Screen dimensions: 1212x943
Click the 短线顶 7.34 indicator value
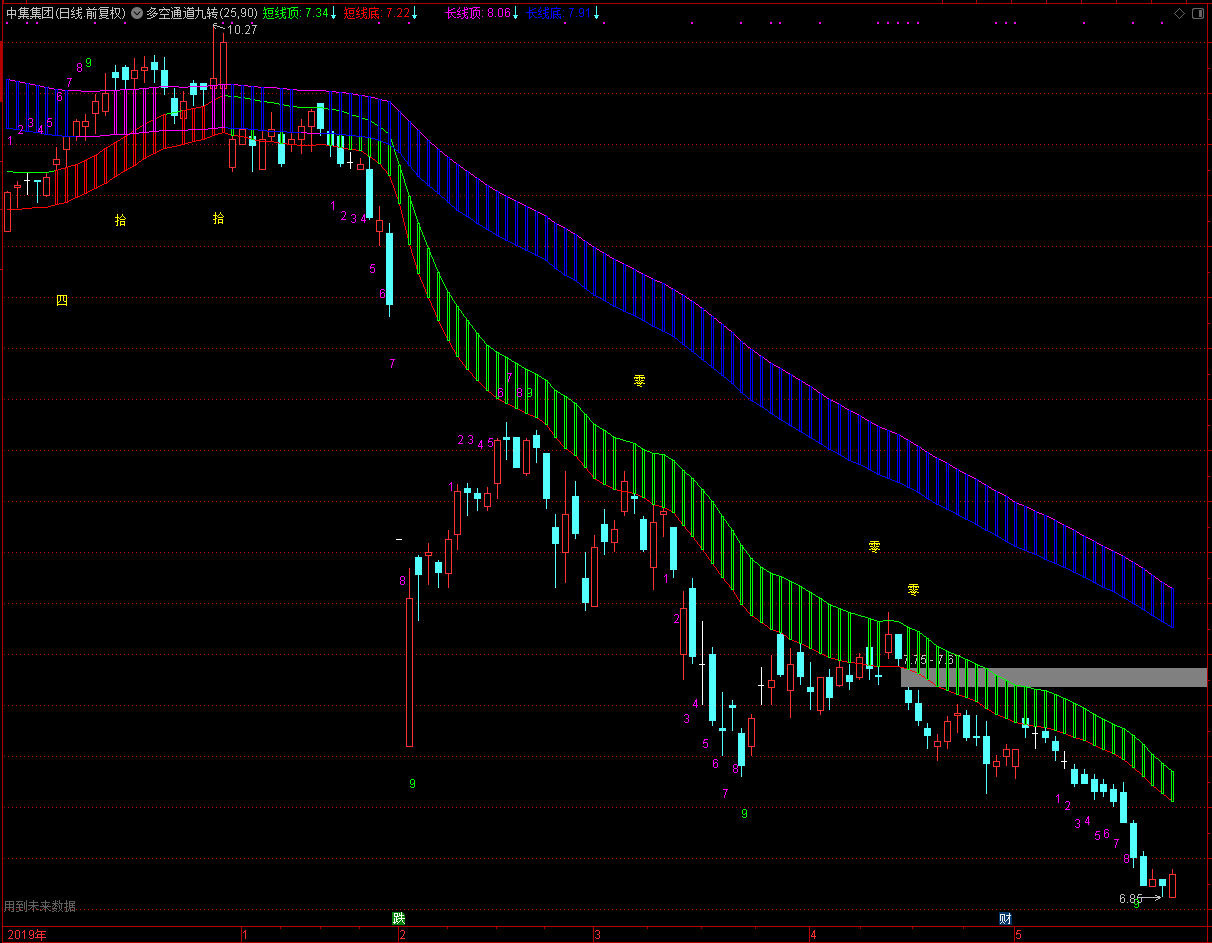tap(295, 14)
